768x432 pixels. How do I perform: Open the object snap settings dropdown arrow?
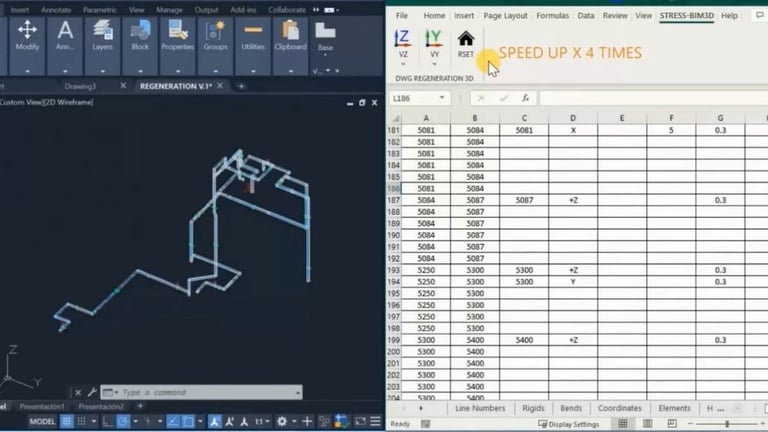(200, 421)
